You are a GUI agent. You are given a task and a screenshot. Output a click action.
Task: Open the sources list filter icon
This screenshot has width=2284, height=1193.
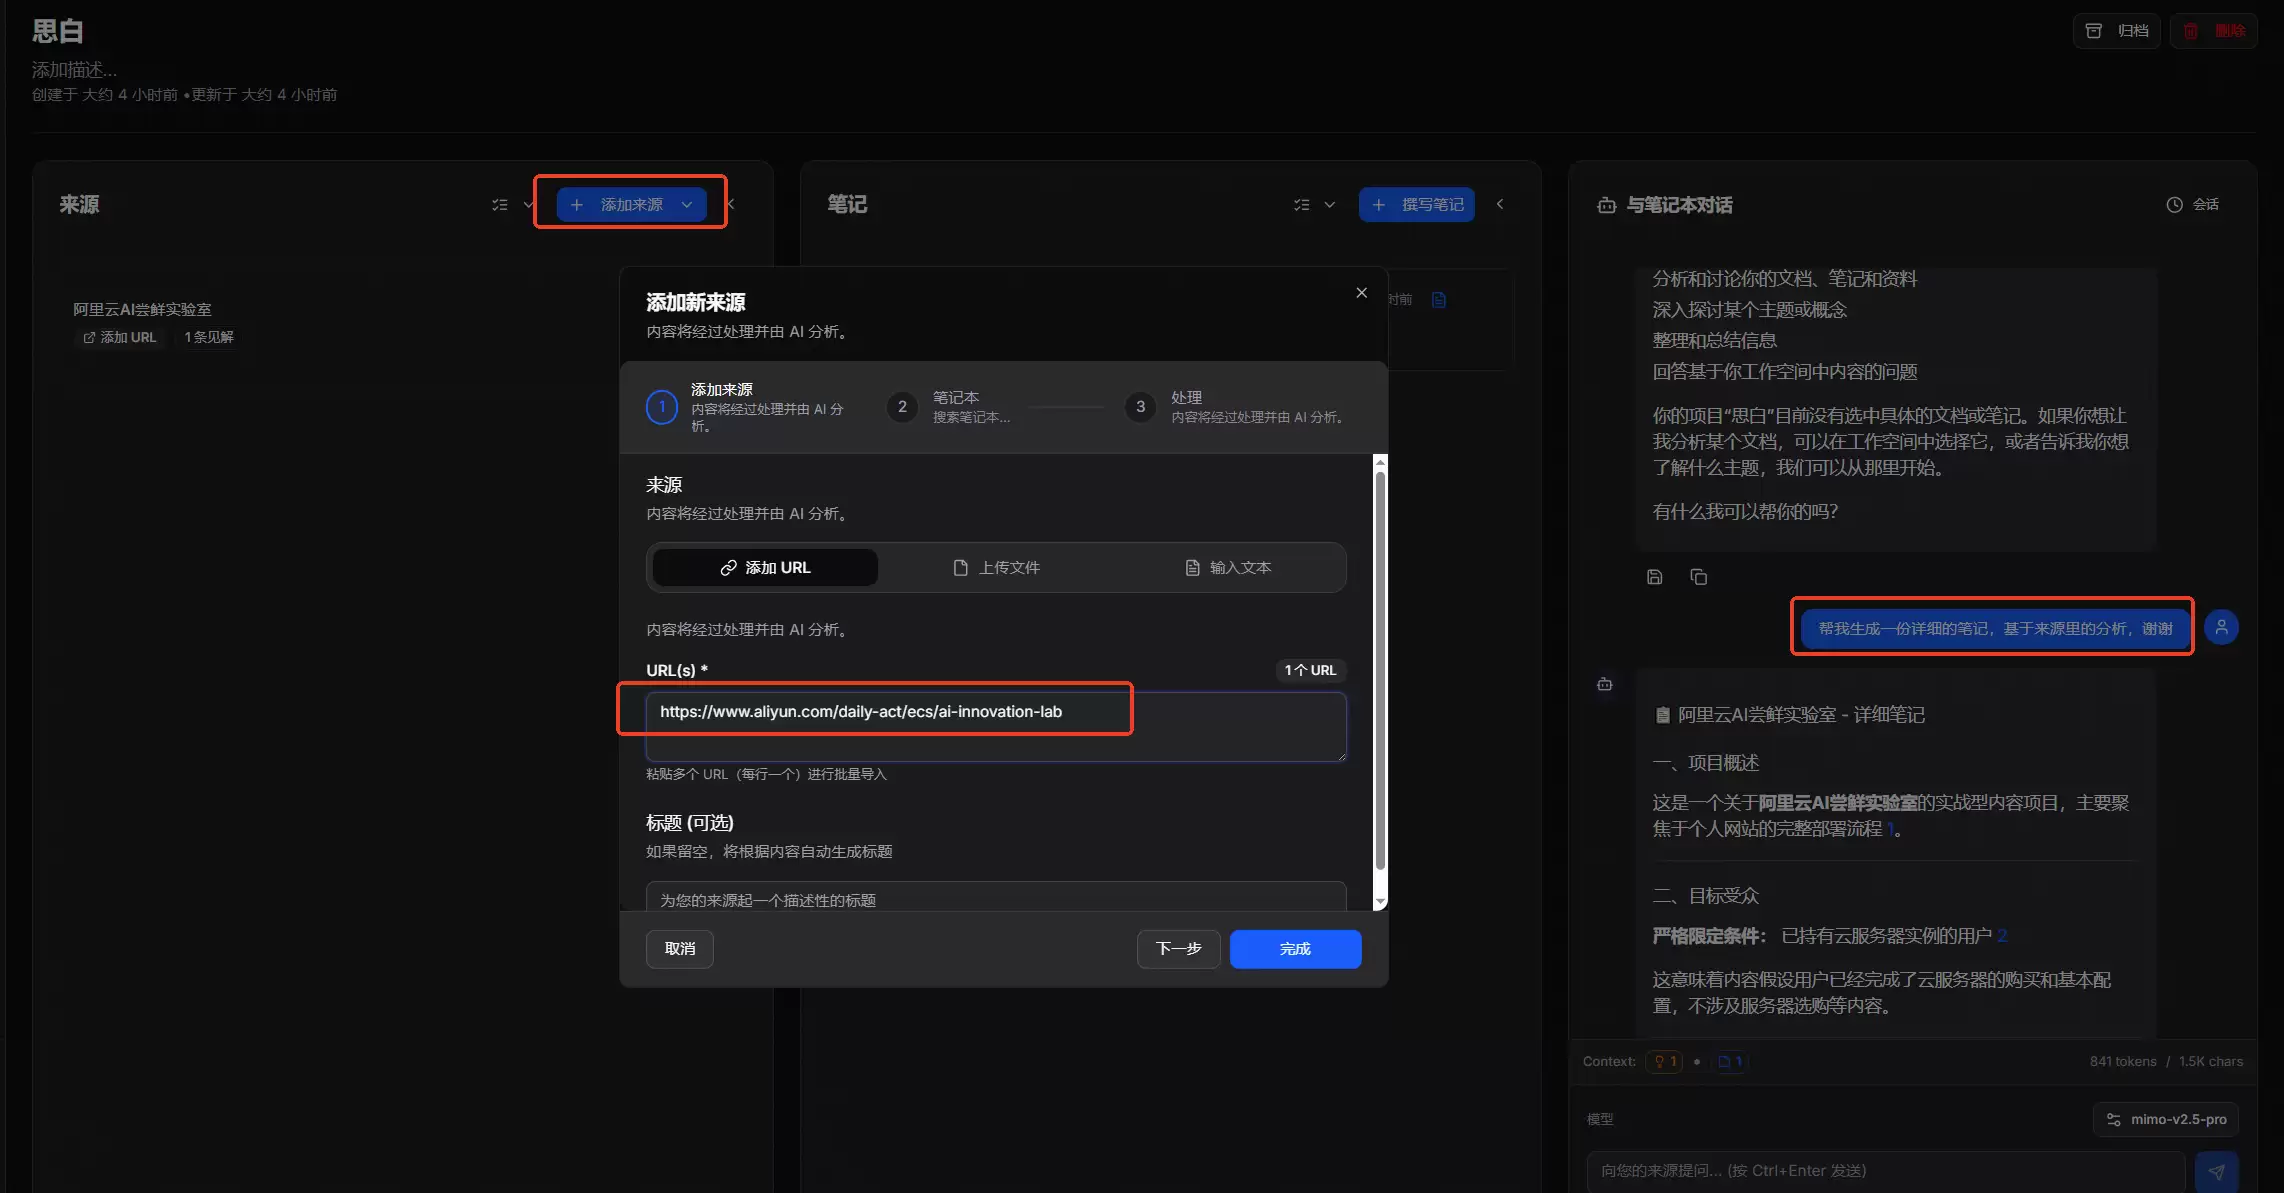point(500,204)
